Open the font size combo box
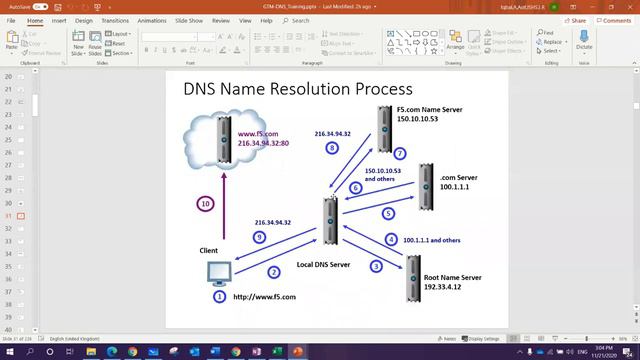Image resolution: width=640 pixels, height=360 pixels. (x=206, y=37)
